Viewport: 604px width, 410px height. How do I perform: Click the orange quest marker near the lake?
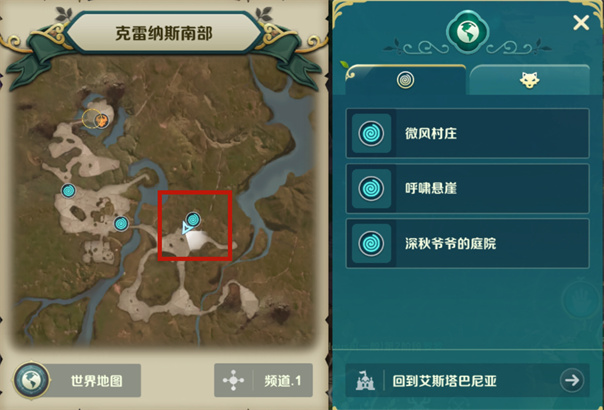pos(101,121)
